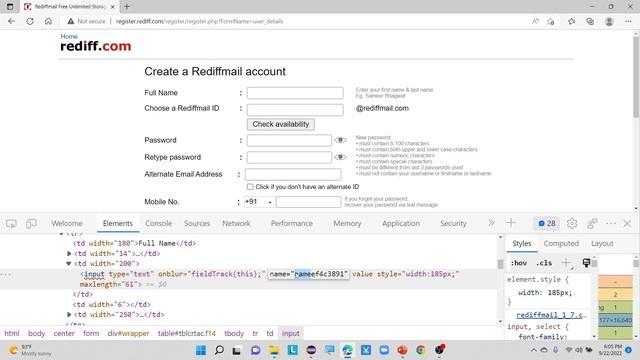This screenshot has height=360, width=640.
Task: Open the Security tab
Action: point(453,223)
